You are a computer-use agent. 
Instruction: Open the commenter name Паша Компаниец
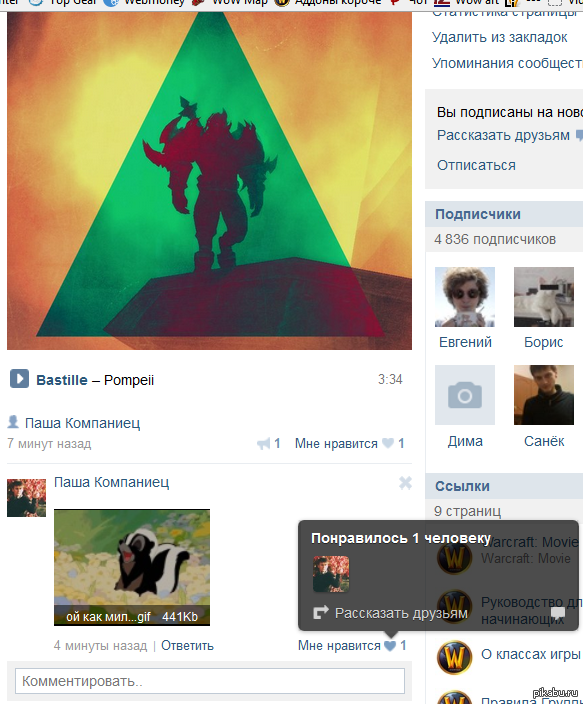[x=111, y=482]
